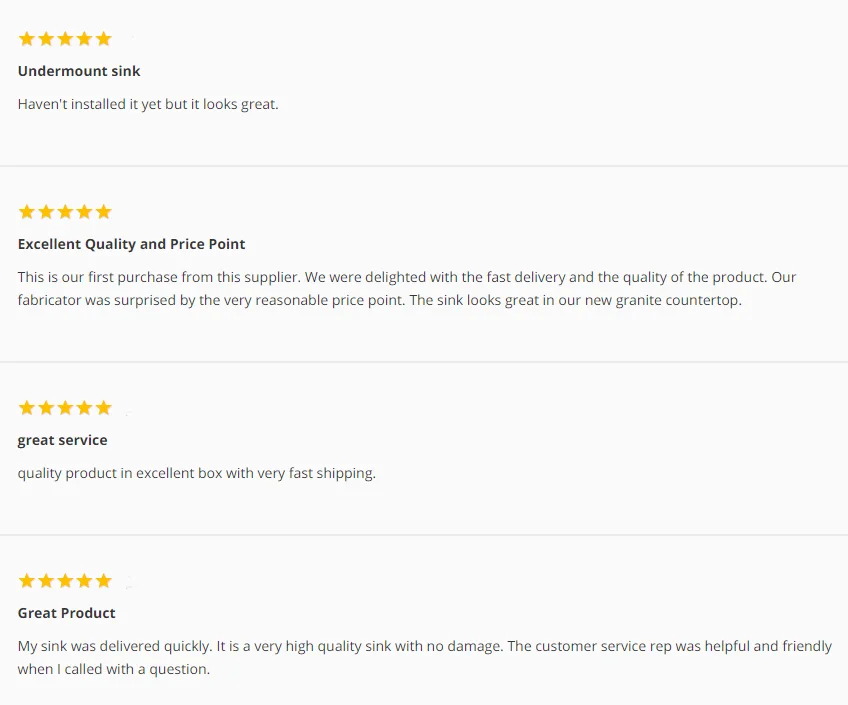Screen dimensions: 848x705
Task: Click fourth star of the Great Product review
Action: point(84,581)
